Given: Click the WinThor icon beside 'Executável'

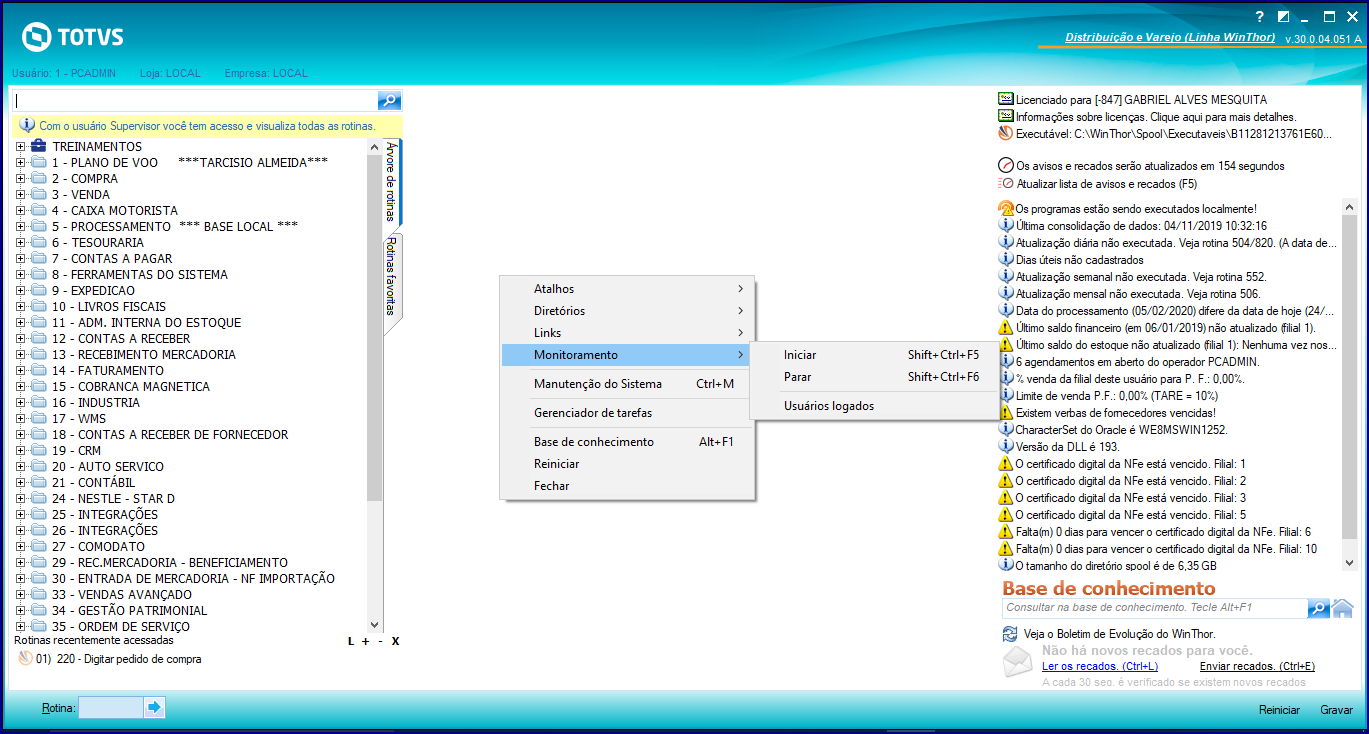Looking at the screenshot, I should [x=1006, y=133].
